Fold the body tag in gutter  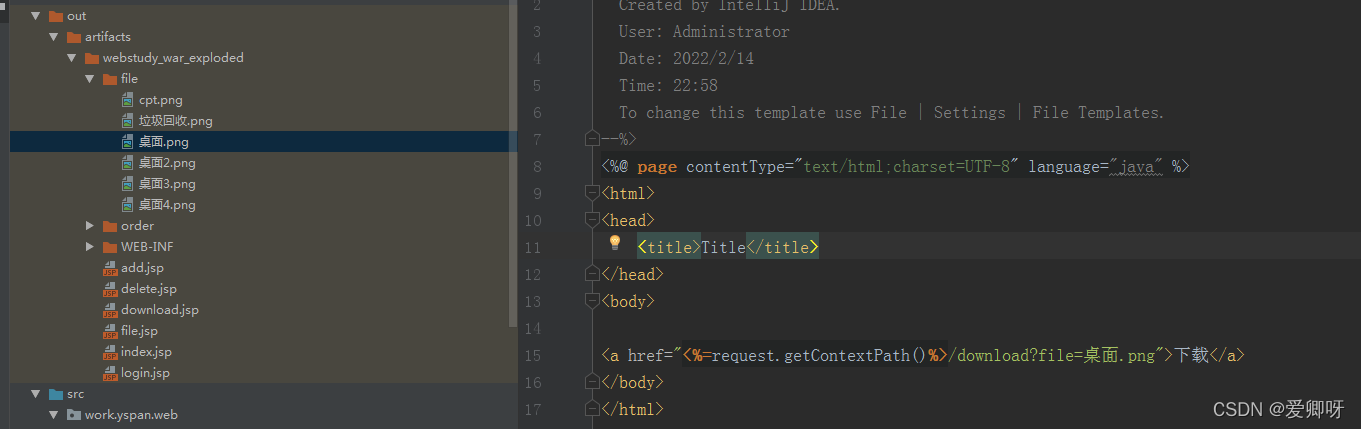[x=592, y=302]
